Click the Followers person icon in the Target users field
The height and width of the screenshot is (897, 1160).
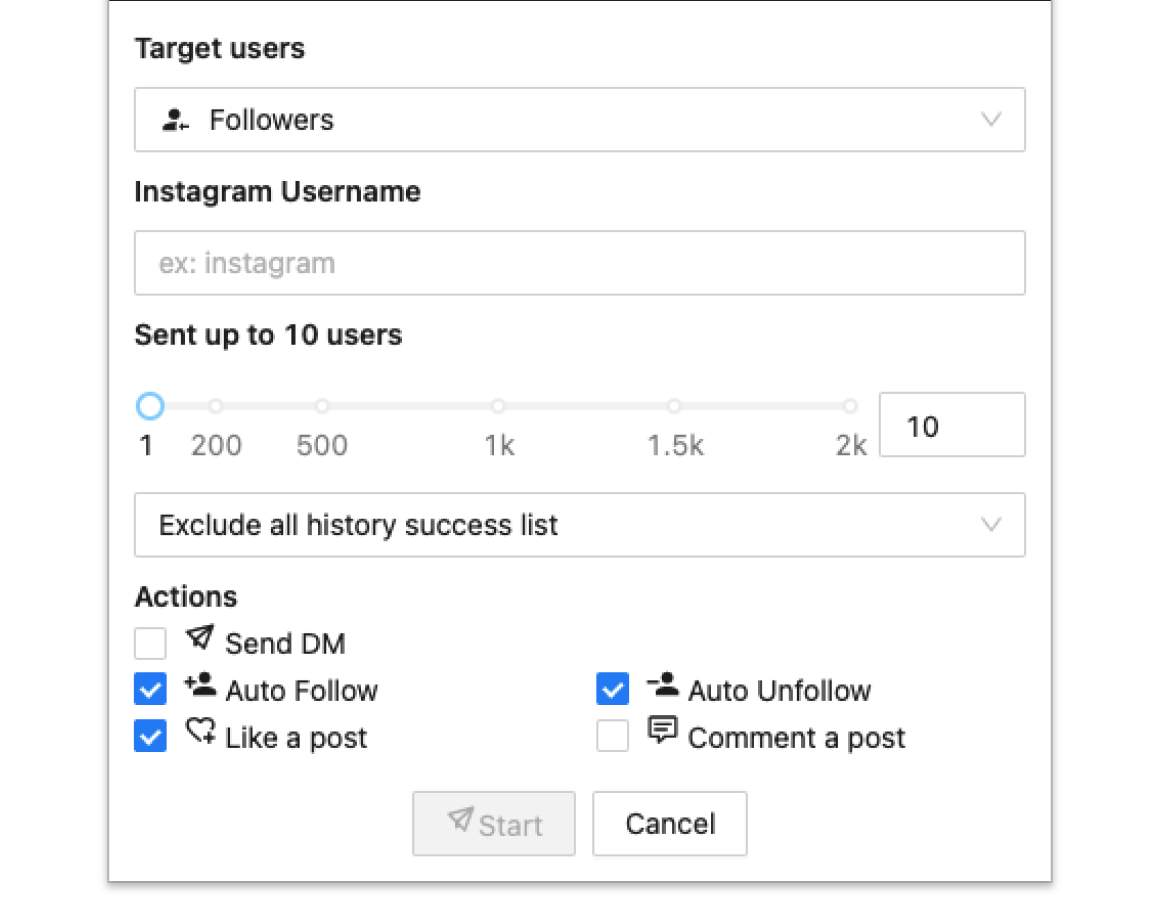pos(175,120)
